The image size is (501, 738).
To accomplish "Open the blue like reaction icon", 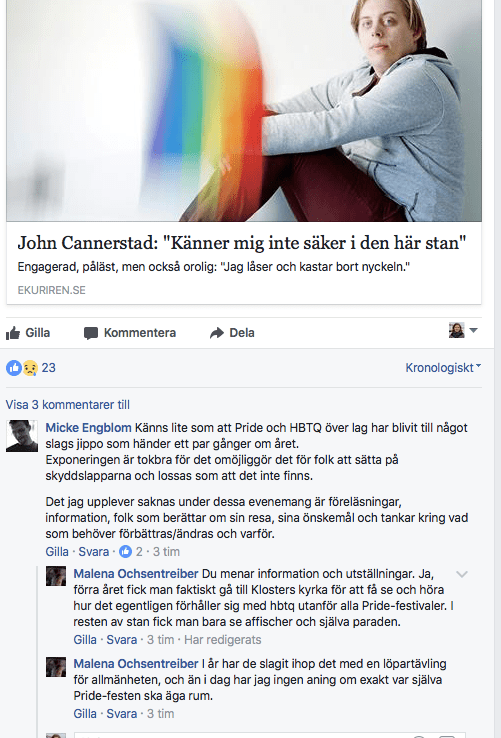I will [x=14, y=368].
